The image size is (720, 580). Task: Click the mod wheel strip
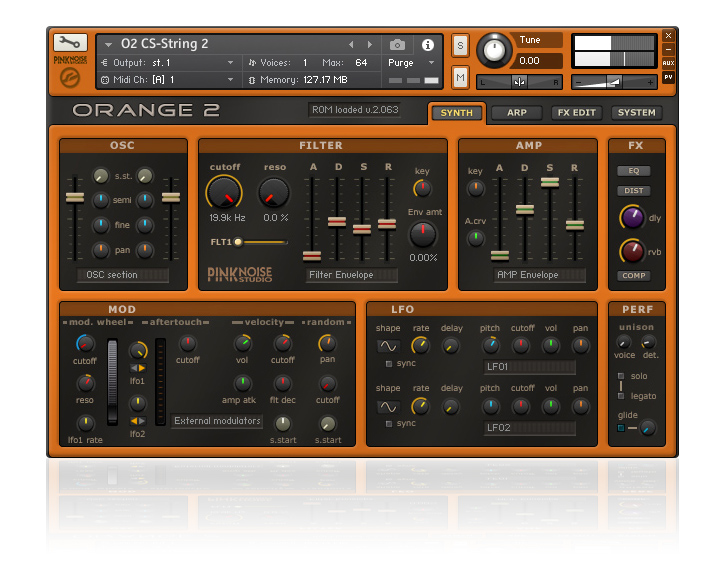[112, 382]
